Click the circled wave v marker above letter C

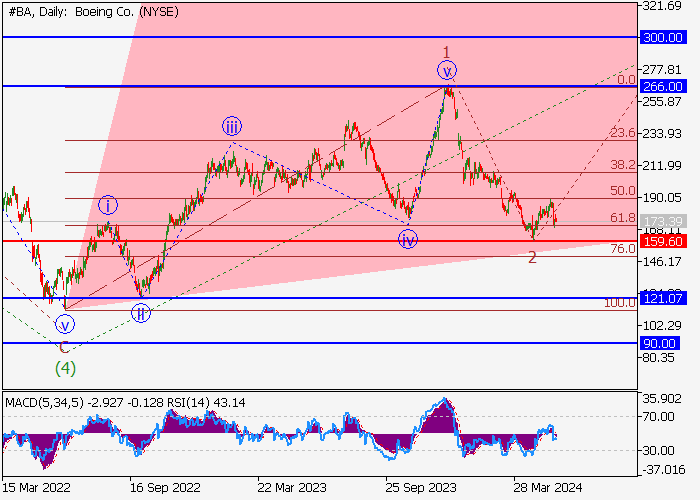coord(65,325)
